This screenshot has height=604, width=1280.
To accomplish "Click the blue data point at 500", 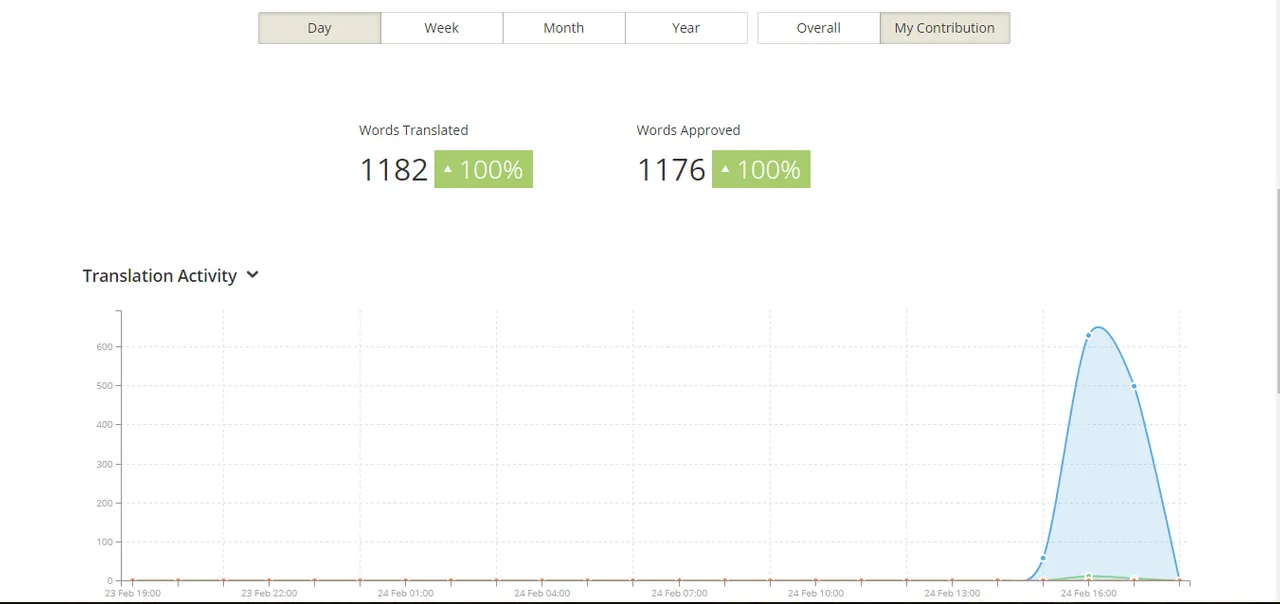I will point(1134,386).
